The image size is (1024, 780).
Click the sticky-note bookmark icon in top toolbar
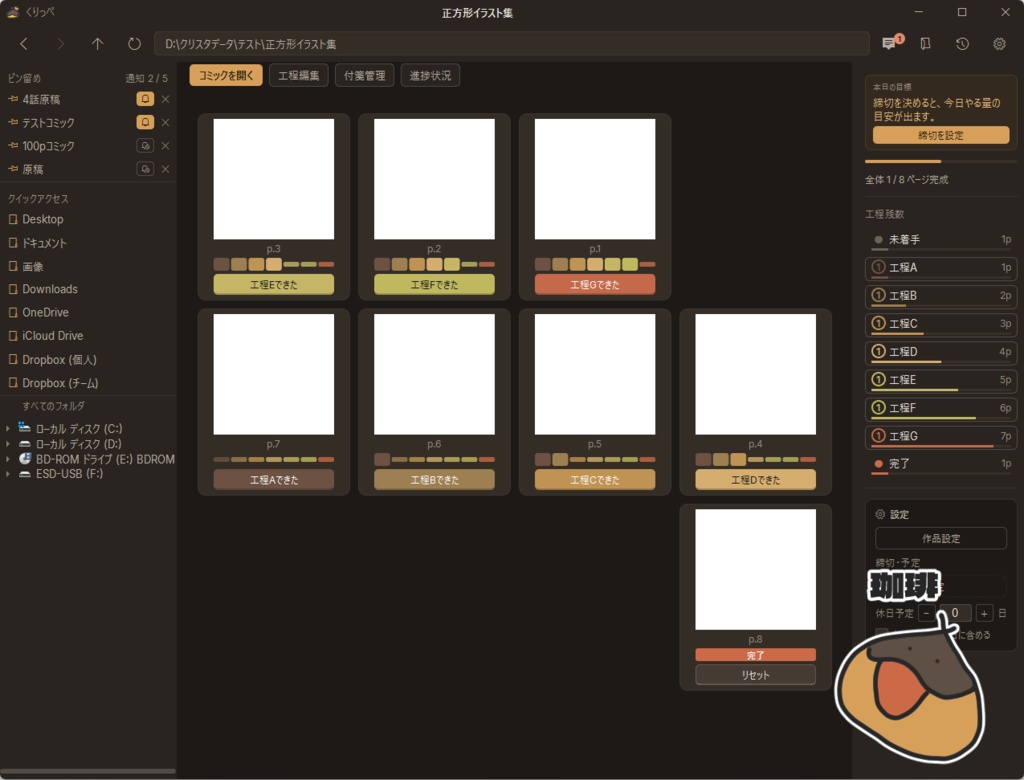925,44
